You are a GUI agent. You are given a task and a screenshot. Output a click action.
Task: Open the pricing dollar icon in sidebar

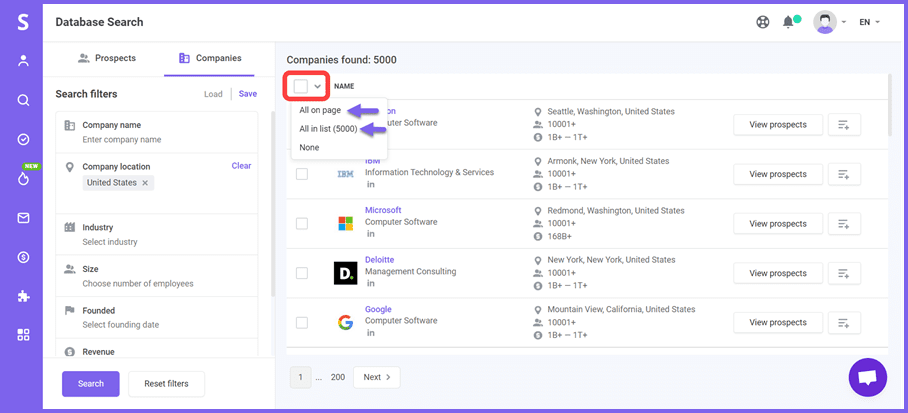point(23,257)
